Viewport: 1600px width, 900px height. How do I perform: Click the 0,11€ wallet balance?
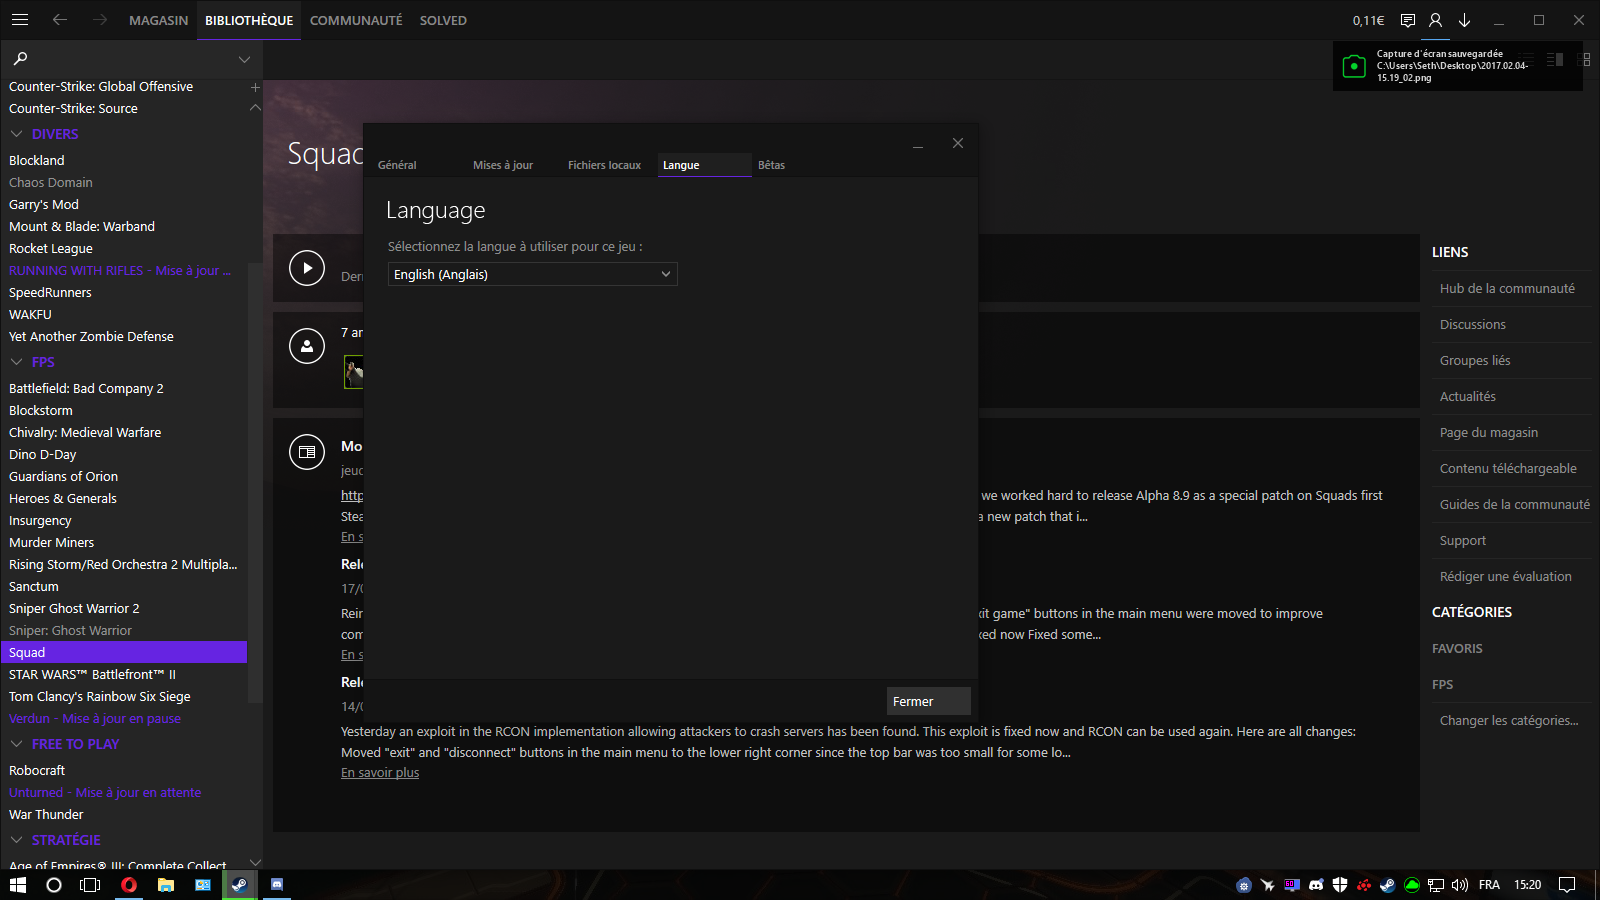click(x=1368, y=20)
